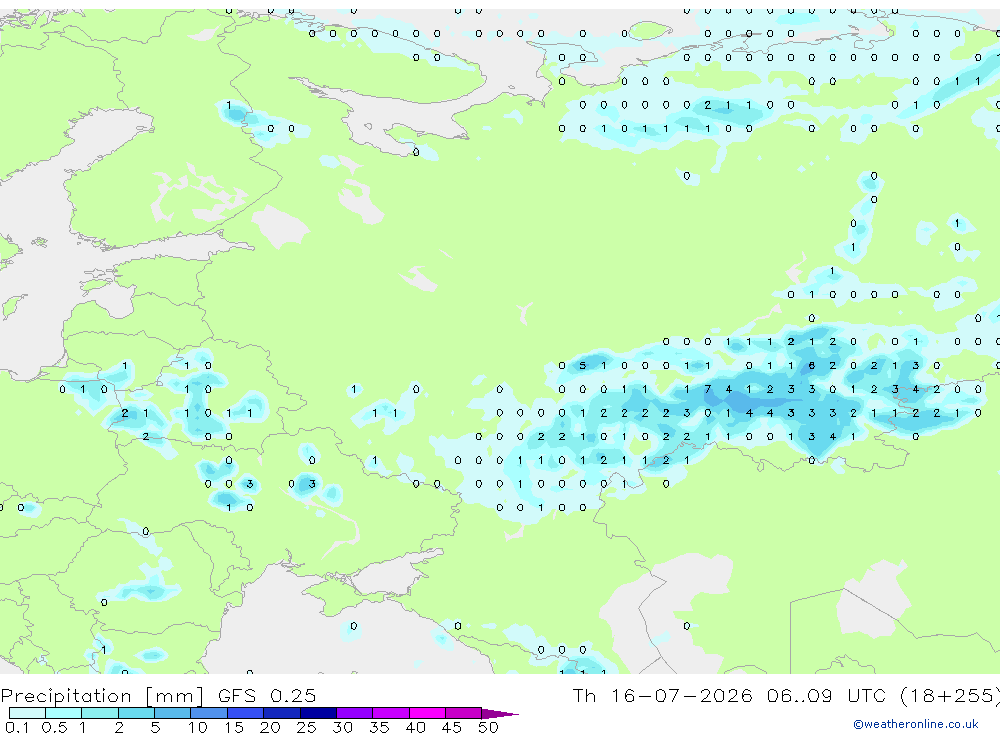Click the 'Th' weekday abbreviation
1000x733 pixels.
[584, 695]
